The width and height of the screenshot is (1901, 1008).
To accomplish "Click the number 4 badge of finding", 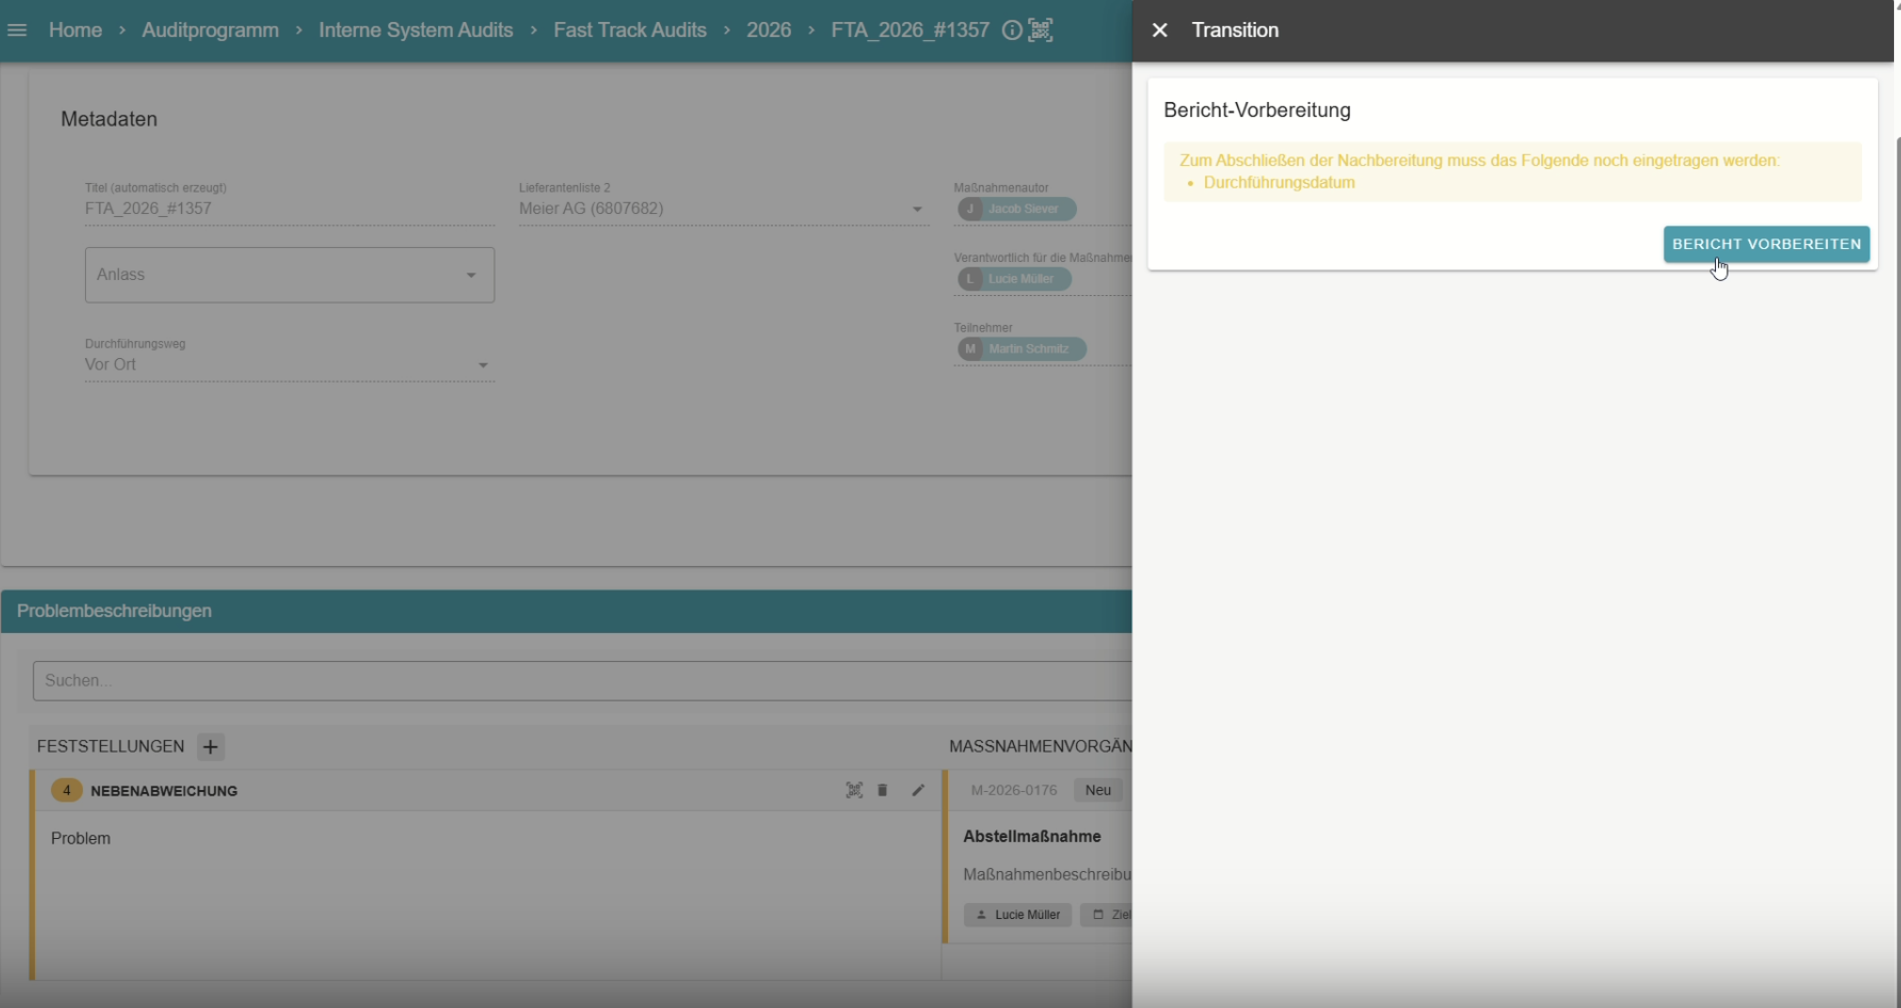I will coord(67,790).
